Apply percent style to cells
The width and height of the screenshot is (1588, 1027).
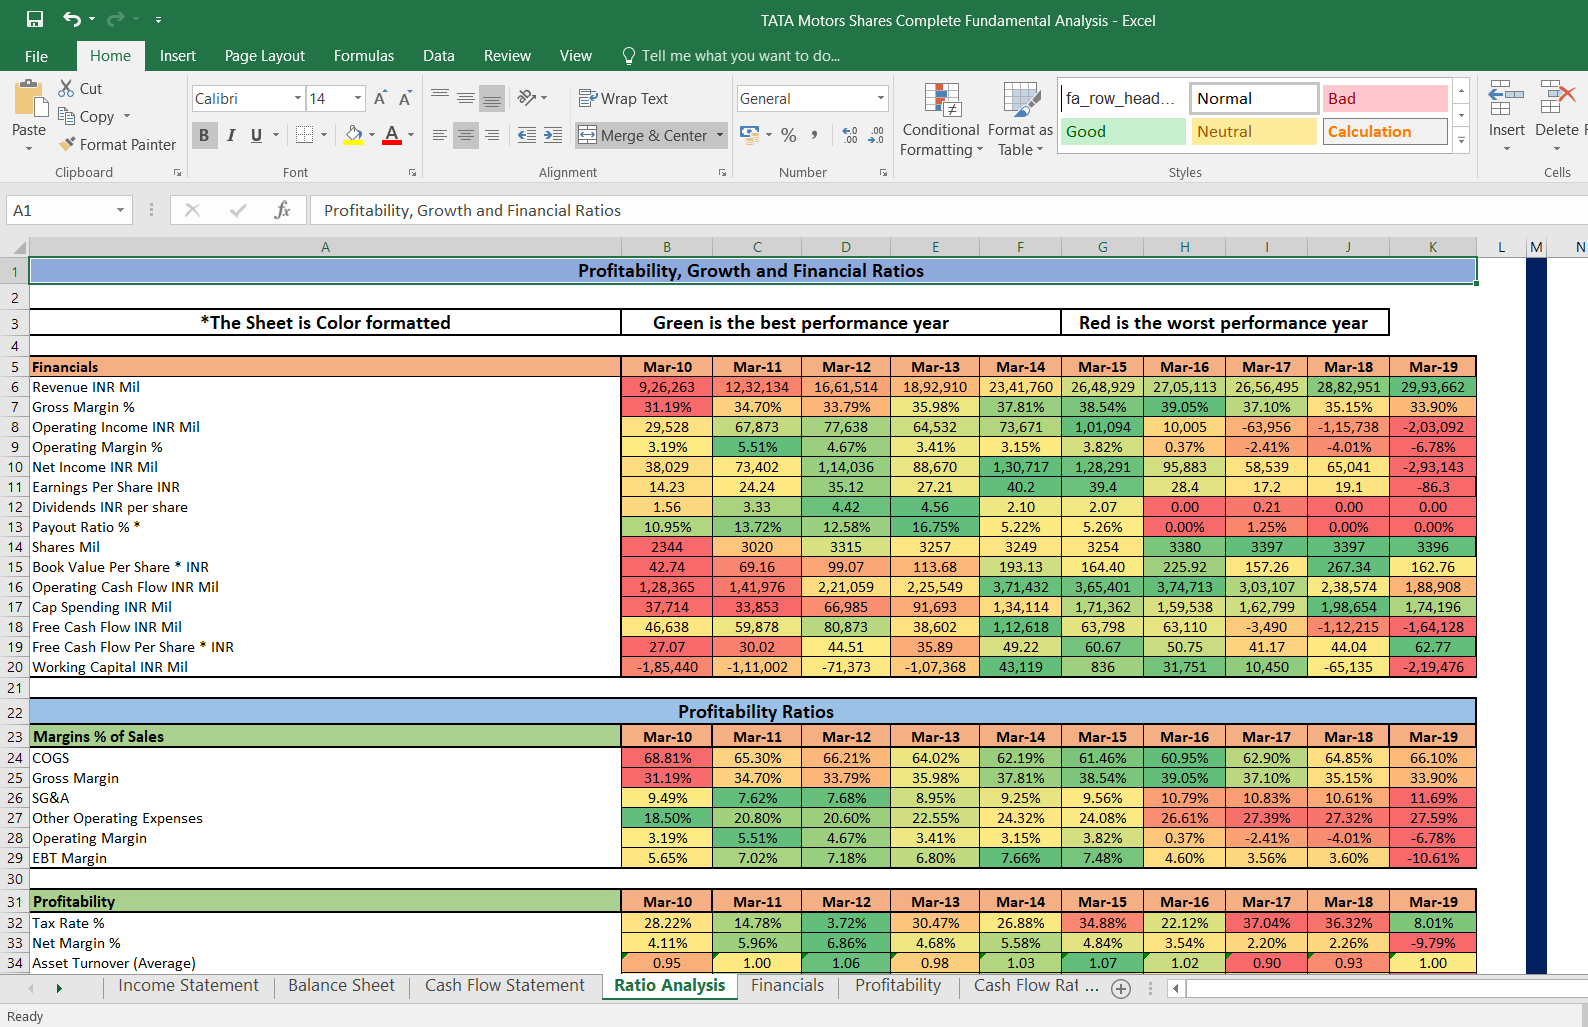[789, 135]
